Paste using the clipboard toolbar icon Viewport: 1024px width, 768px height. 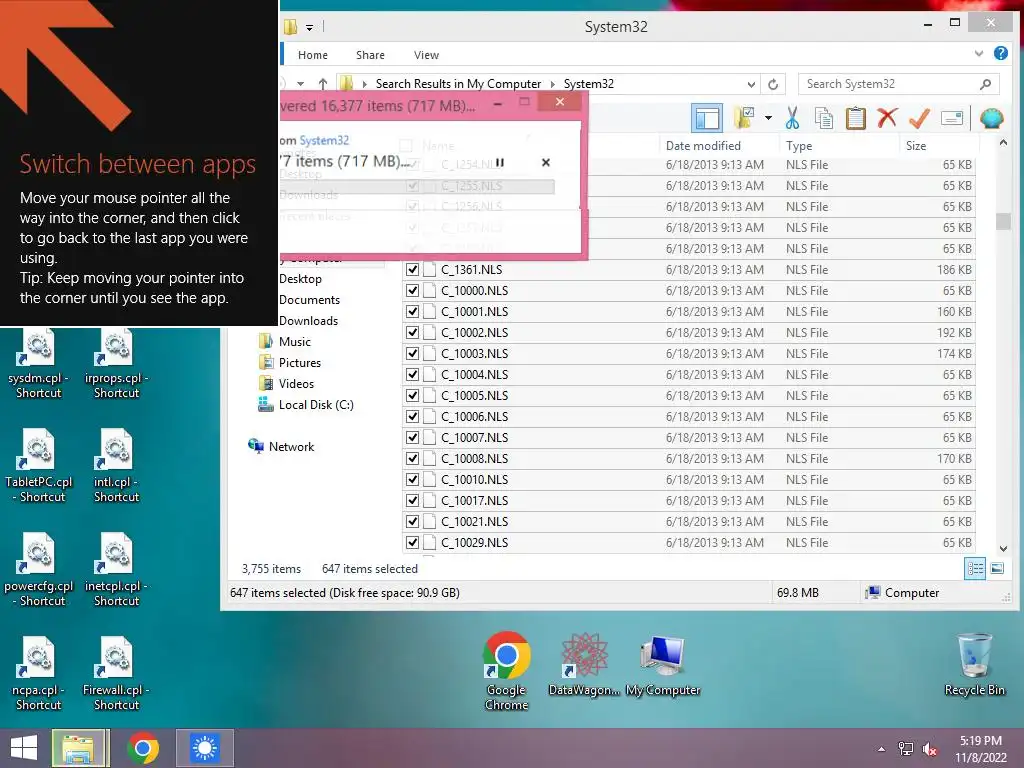(x=856, y=118)
